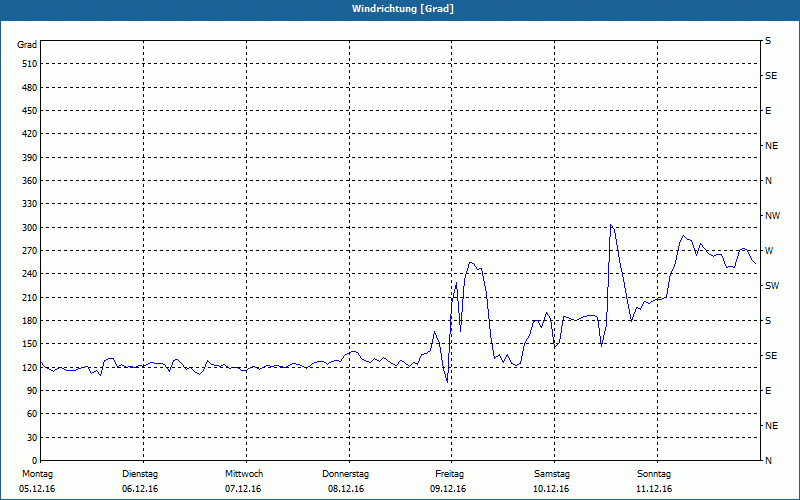Click the 'Grad' y-axis unit label
The height and width of the screenshot is (500, 800).
27,45
